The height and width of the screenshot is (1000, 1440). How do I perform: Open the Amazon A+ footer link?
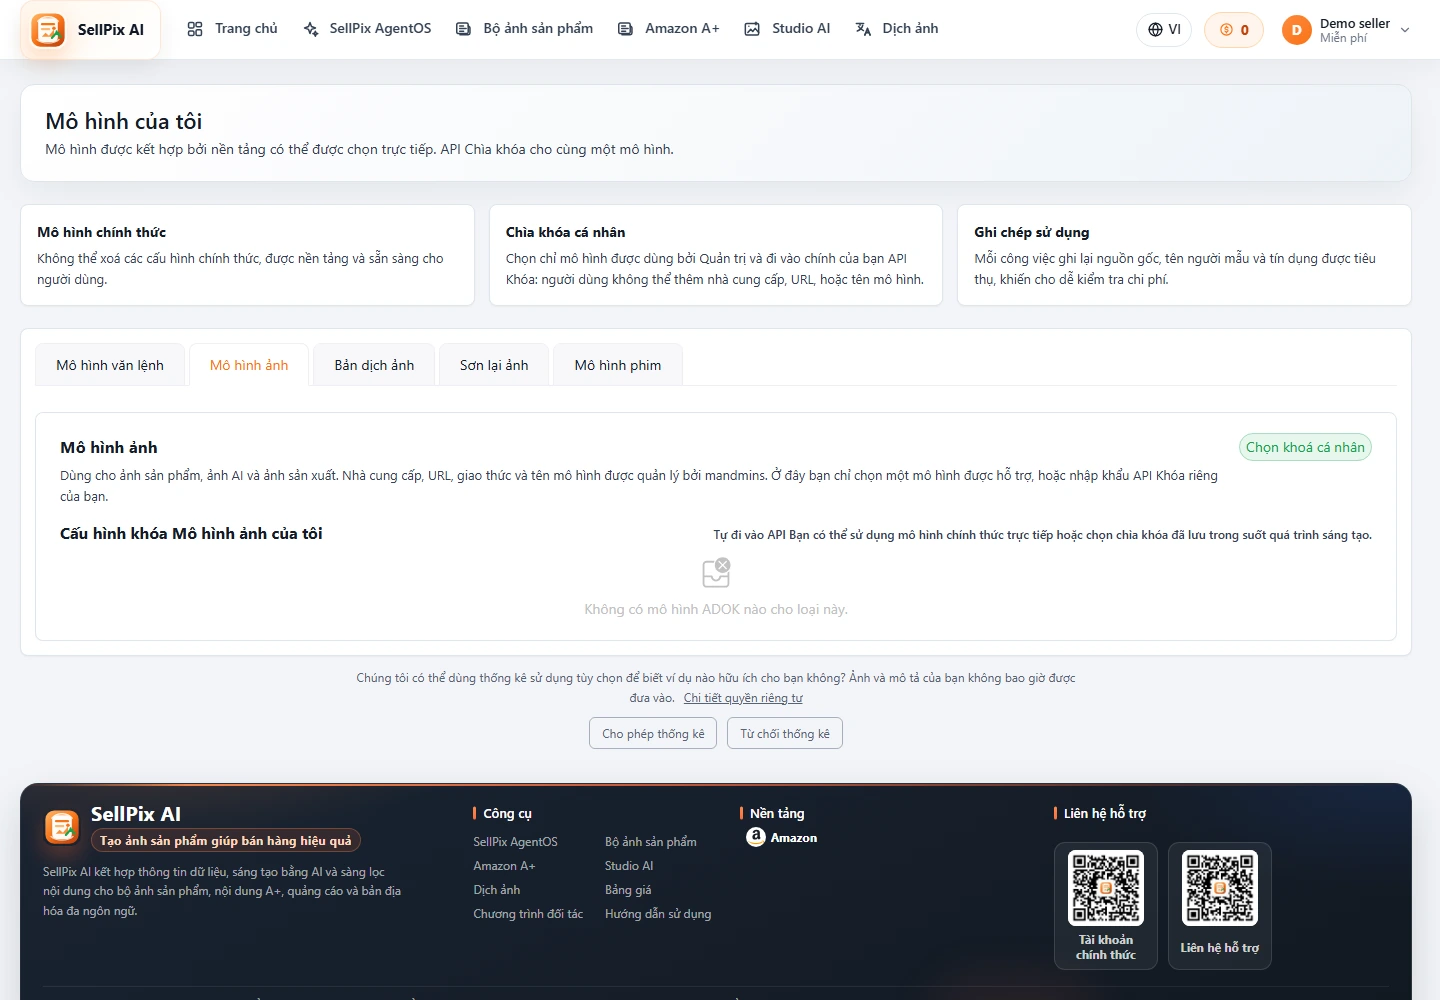[504, 866]
